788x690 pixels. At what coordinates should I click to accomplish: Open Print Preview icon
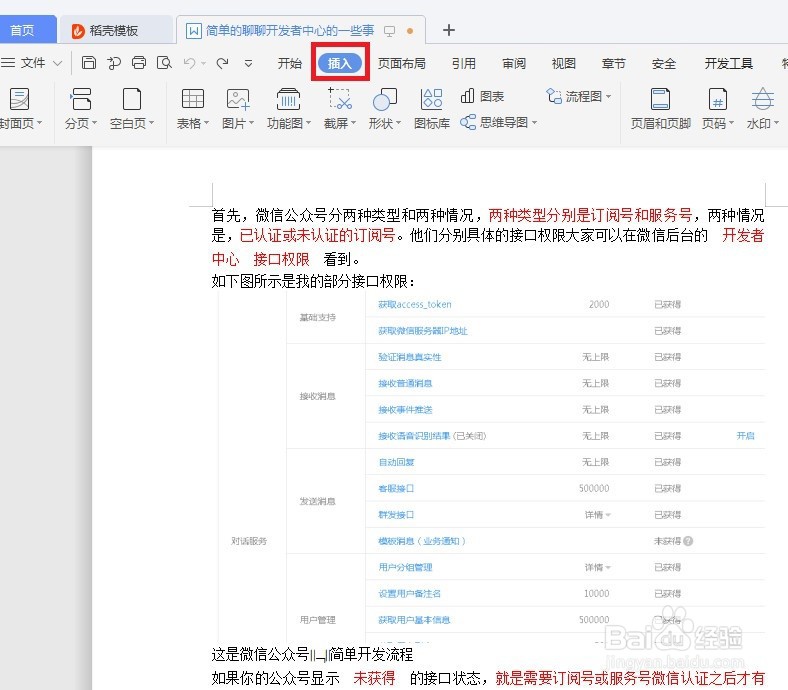164,63
